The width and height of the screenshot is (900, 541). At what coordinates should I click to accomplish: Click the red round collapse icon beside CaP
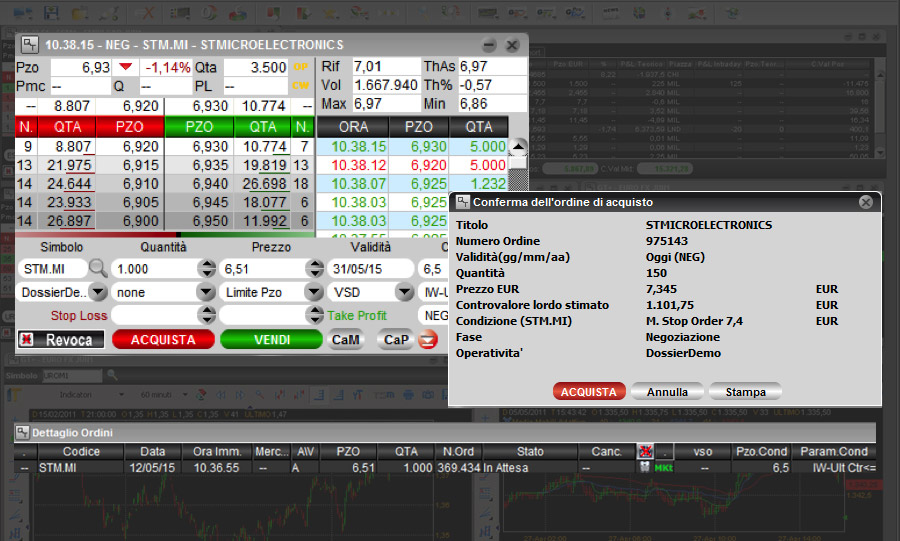(428, 340)
